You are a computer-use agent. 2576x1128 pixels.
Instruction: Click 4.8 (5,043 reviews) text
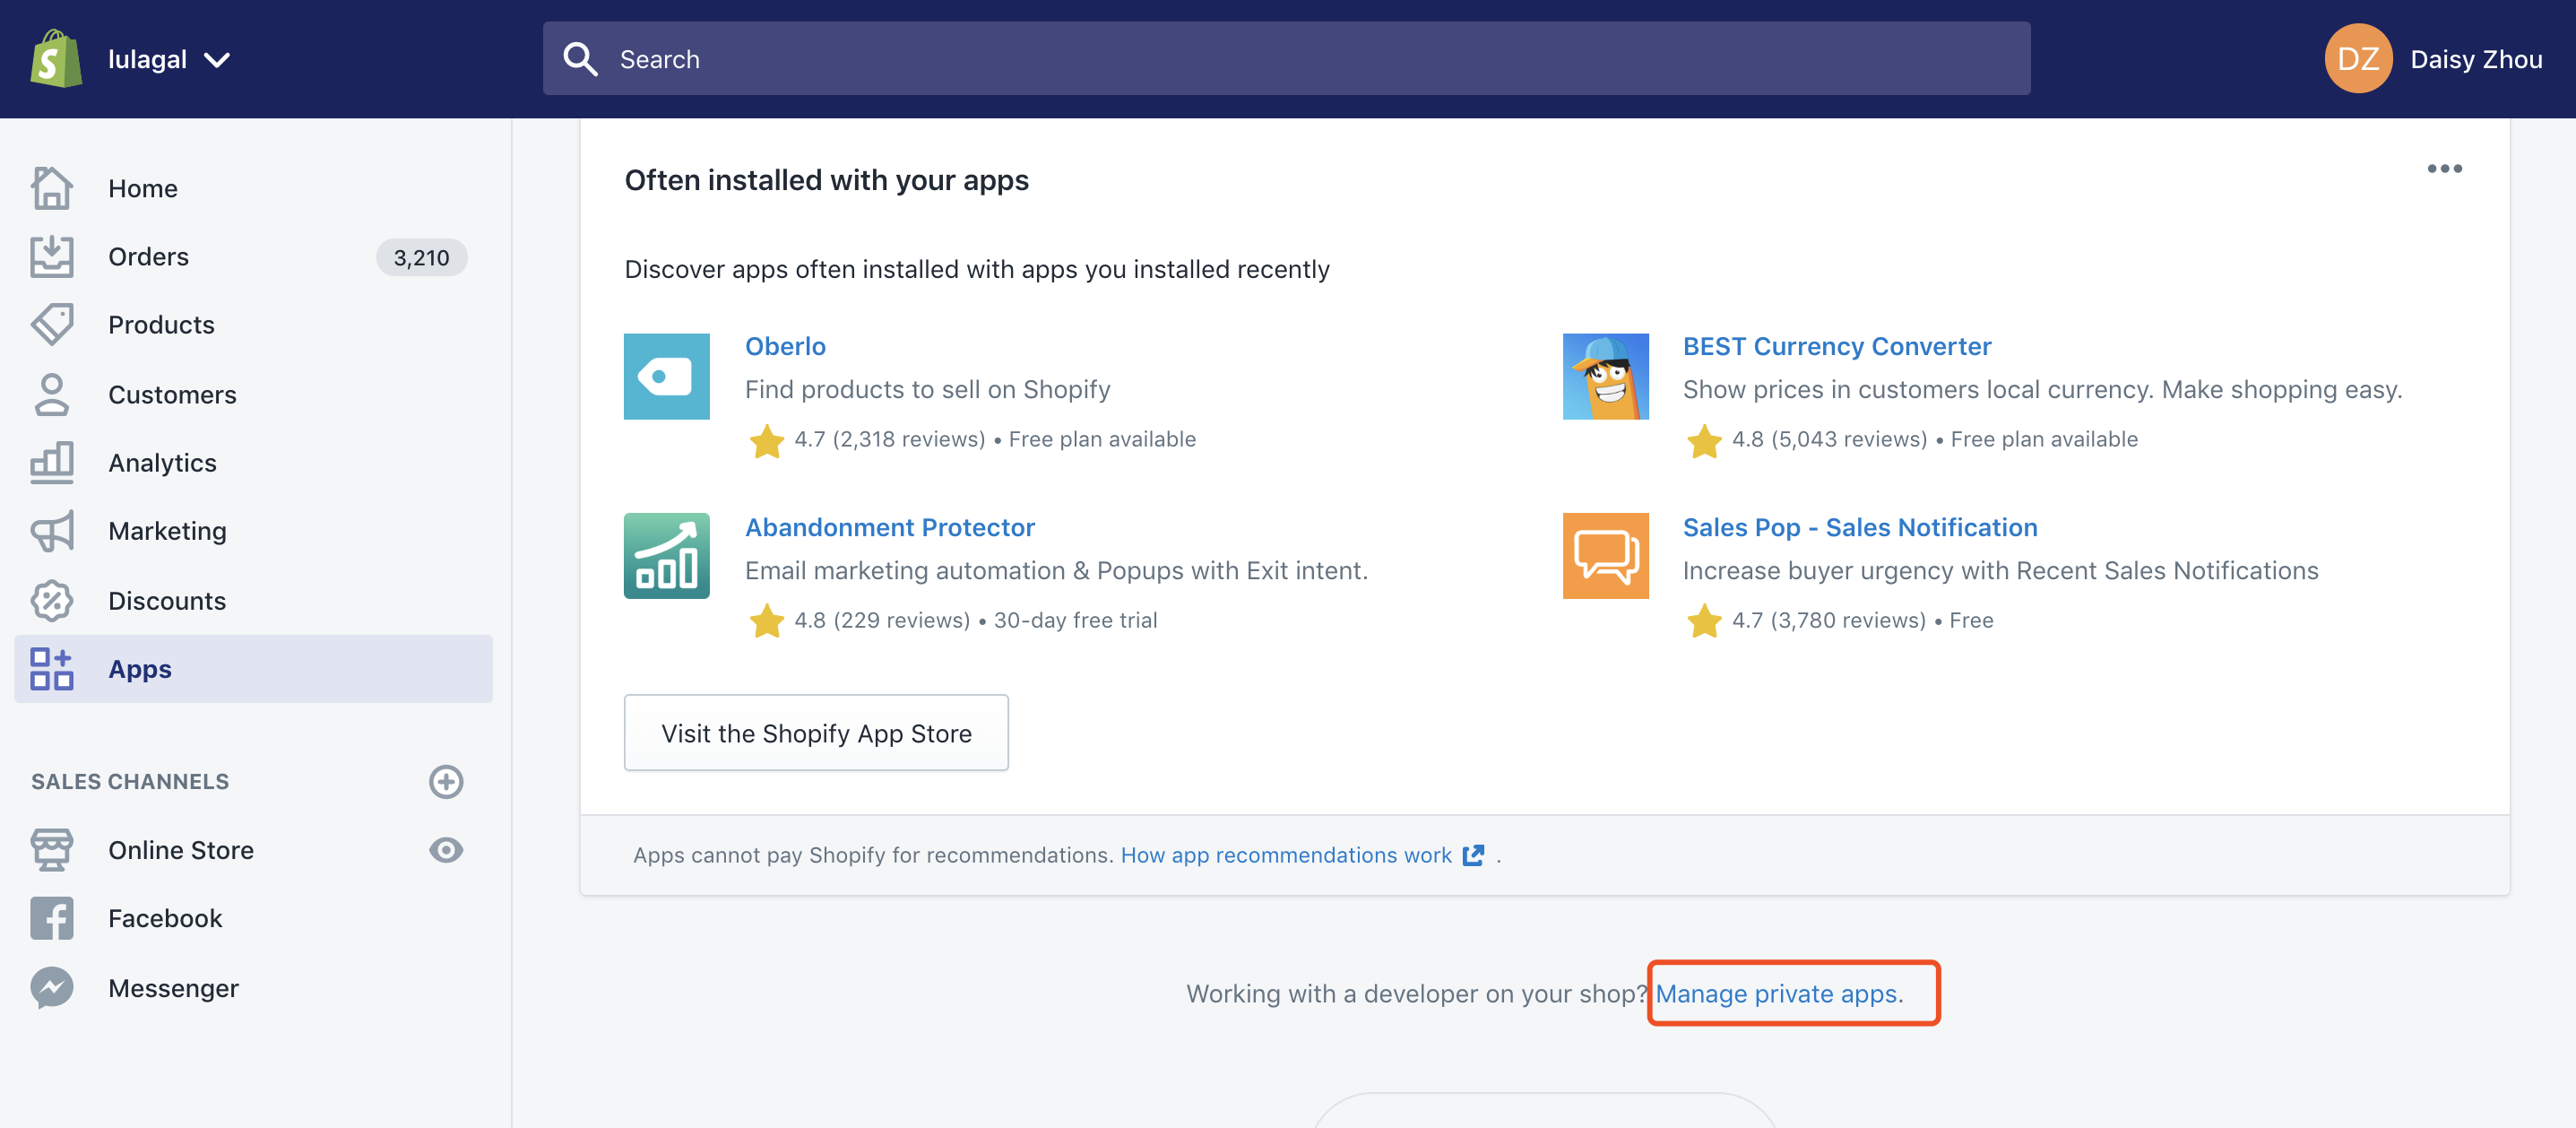[1830, 439]
